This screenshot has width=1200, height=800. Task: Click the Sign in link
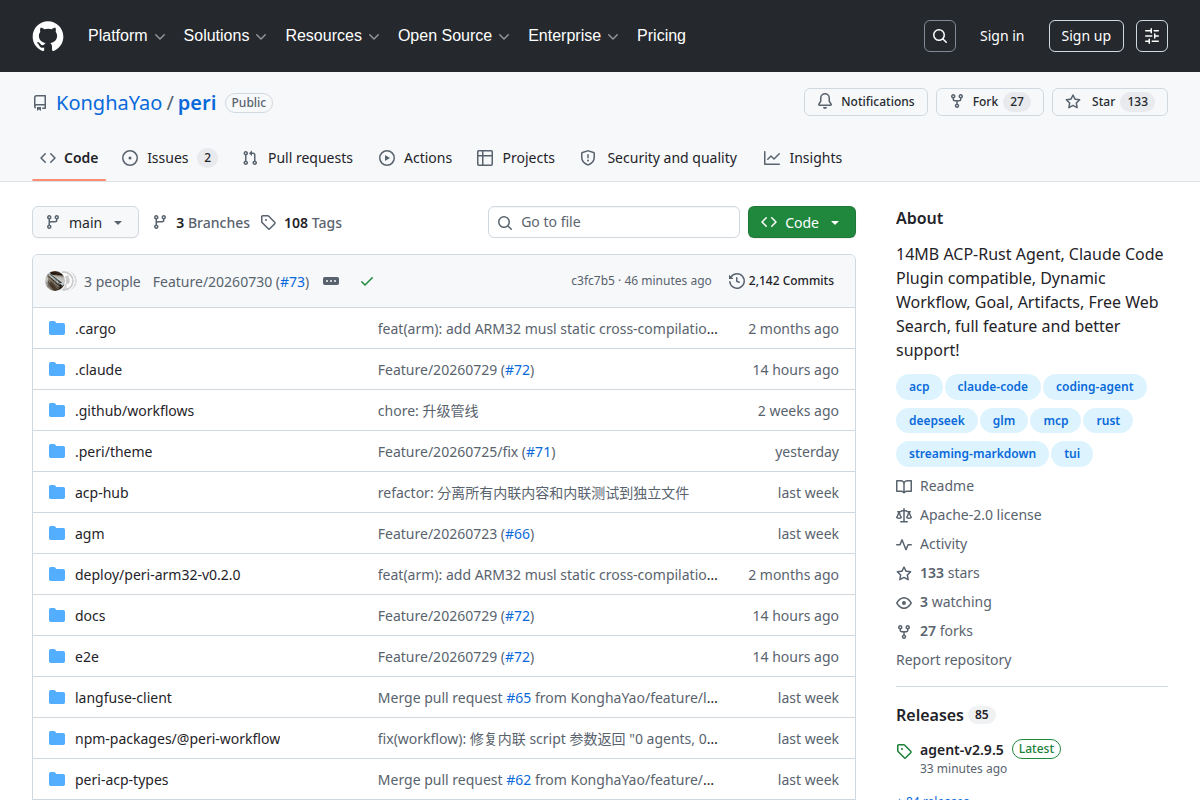1002,36
